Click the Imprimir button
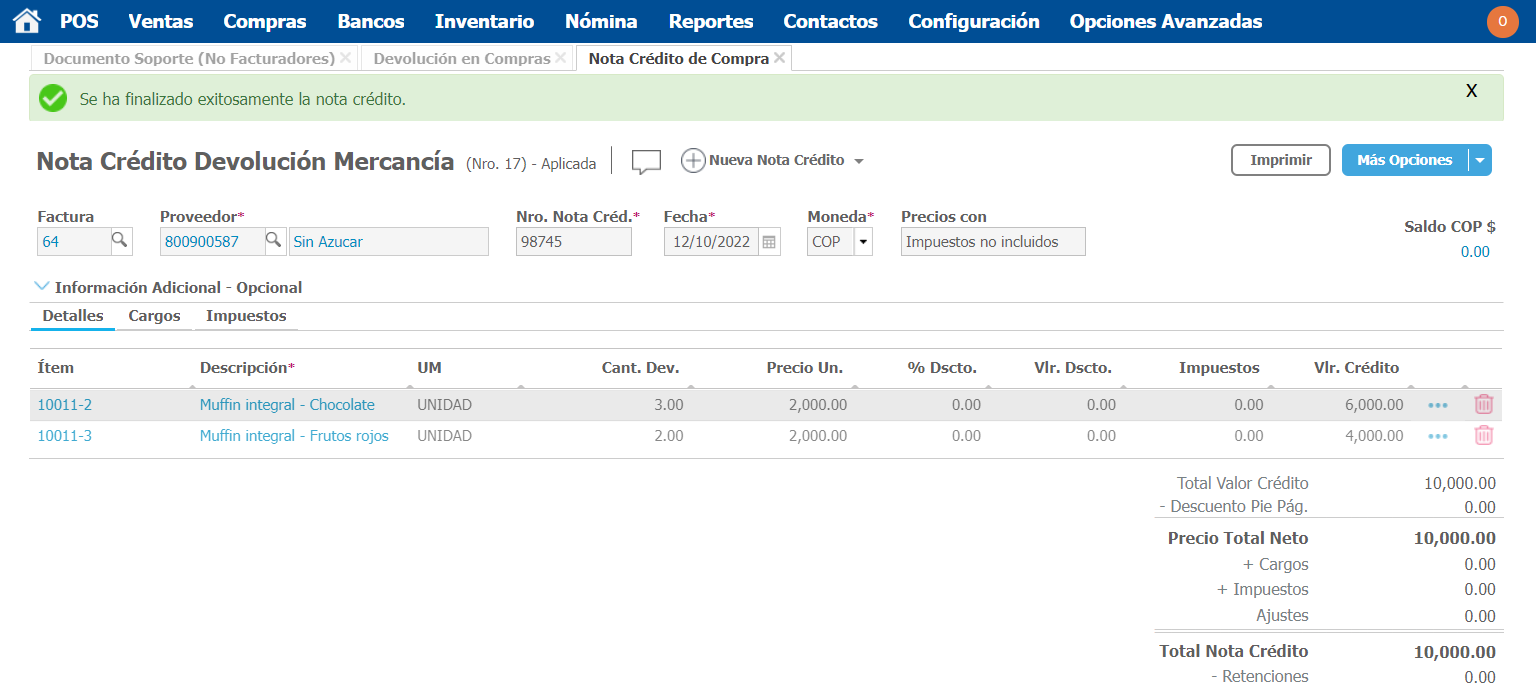The width and height of the screenshot is (1536, 696). coord(1280,160)
